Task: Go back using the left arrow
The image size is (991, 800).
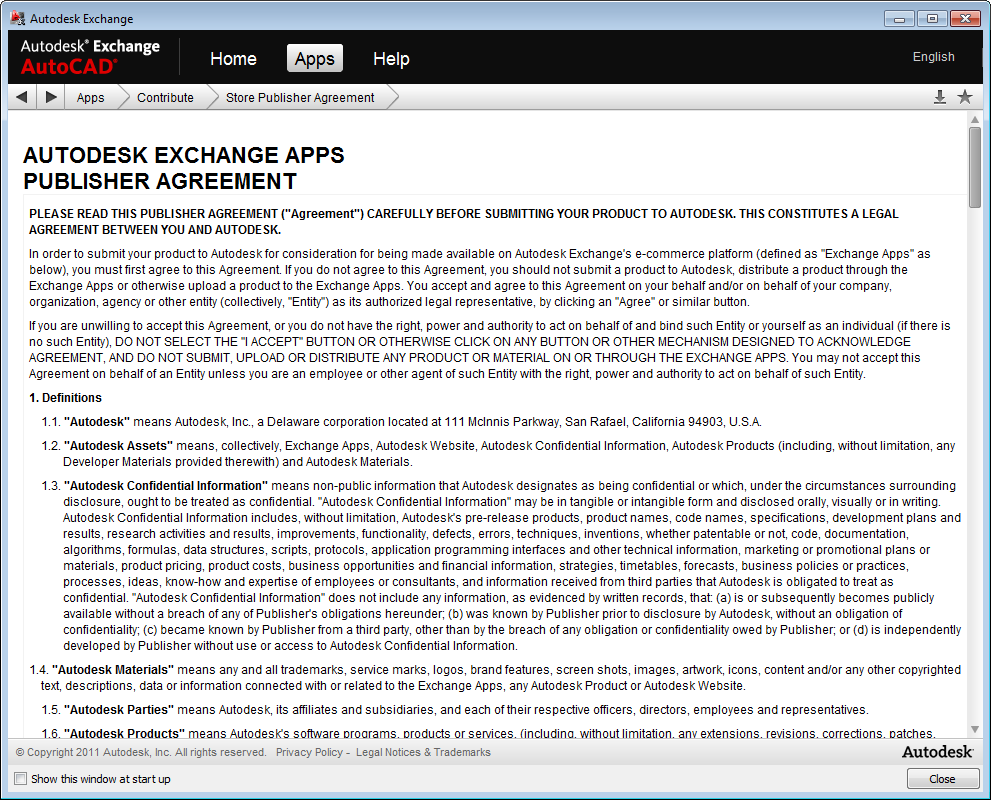Action: [x=21, y=97]
